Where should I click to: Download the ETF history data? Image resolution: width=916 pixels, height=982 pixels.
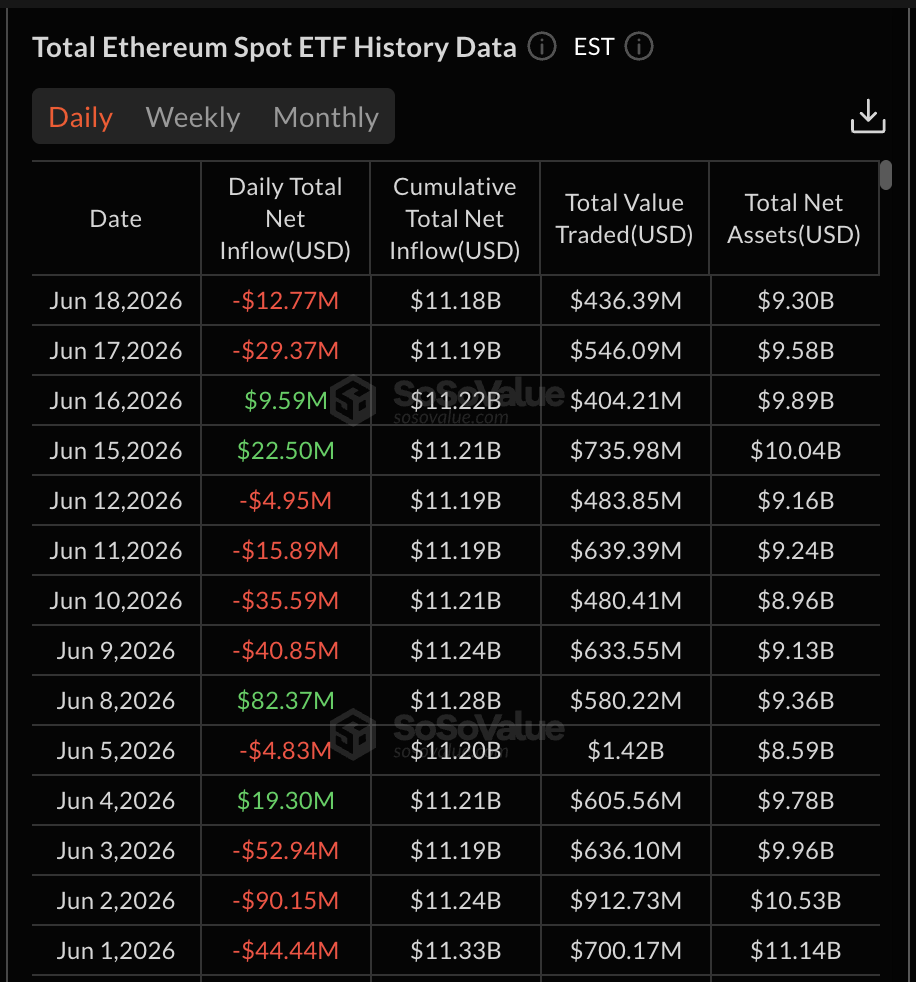pyautogui.click(x=868, y=116)
